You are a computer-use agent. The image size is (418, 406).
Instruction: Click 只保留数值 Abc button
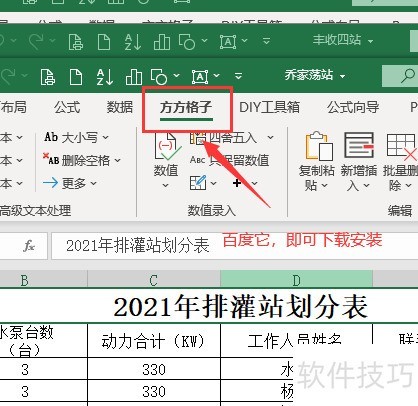tap(229, 160)
